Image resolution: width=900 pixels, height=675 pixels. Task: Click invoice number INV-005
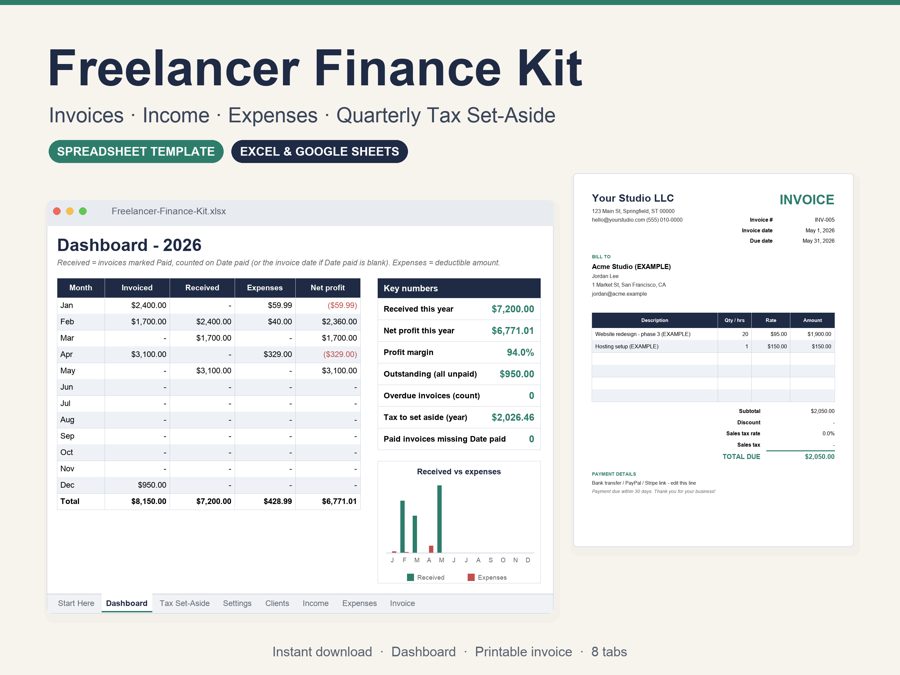point(824,220)
